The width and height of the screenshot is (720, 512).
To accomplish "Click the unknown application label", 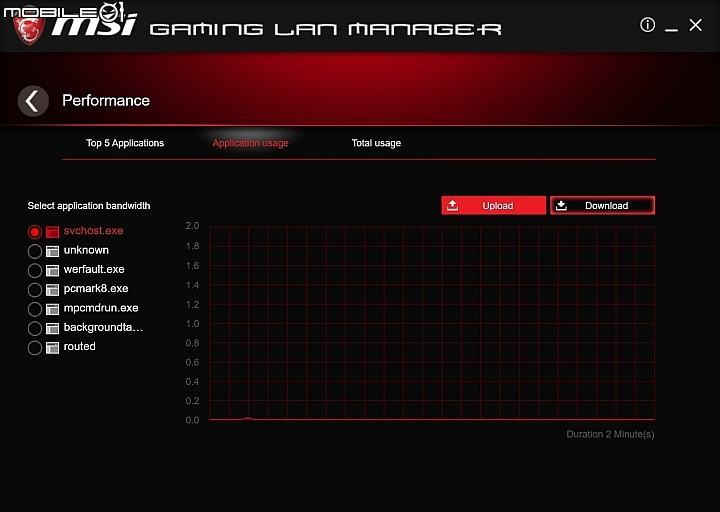I will (86, 250).
